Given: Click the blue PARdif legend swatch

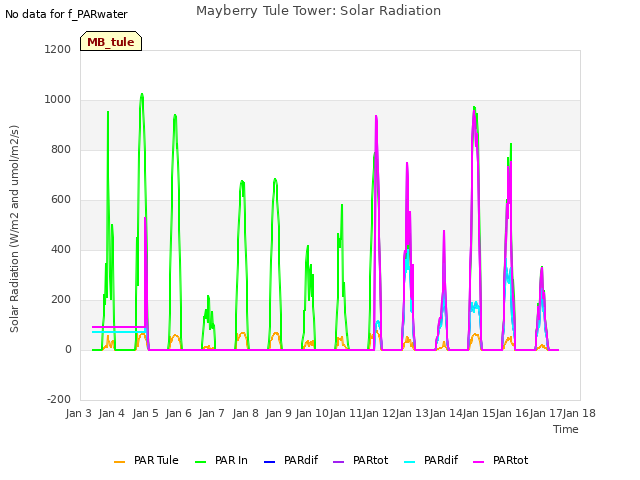Looking at the screenshot, I should click(x=269, y=462).
